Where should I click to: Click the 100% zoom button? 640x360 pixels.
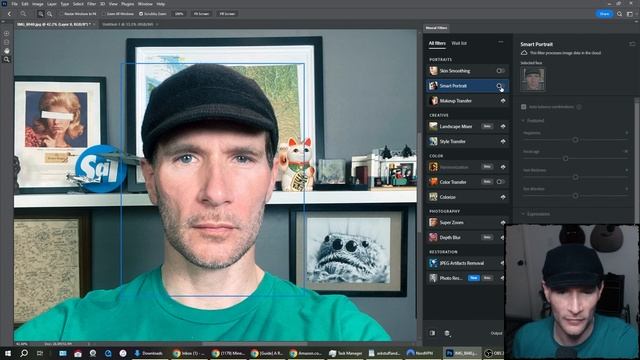click(x=179, y=14)
